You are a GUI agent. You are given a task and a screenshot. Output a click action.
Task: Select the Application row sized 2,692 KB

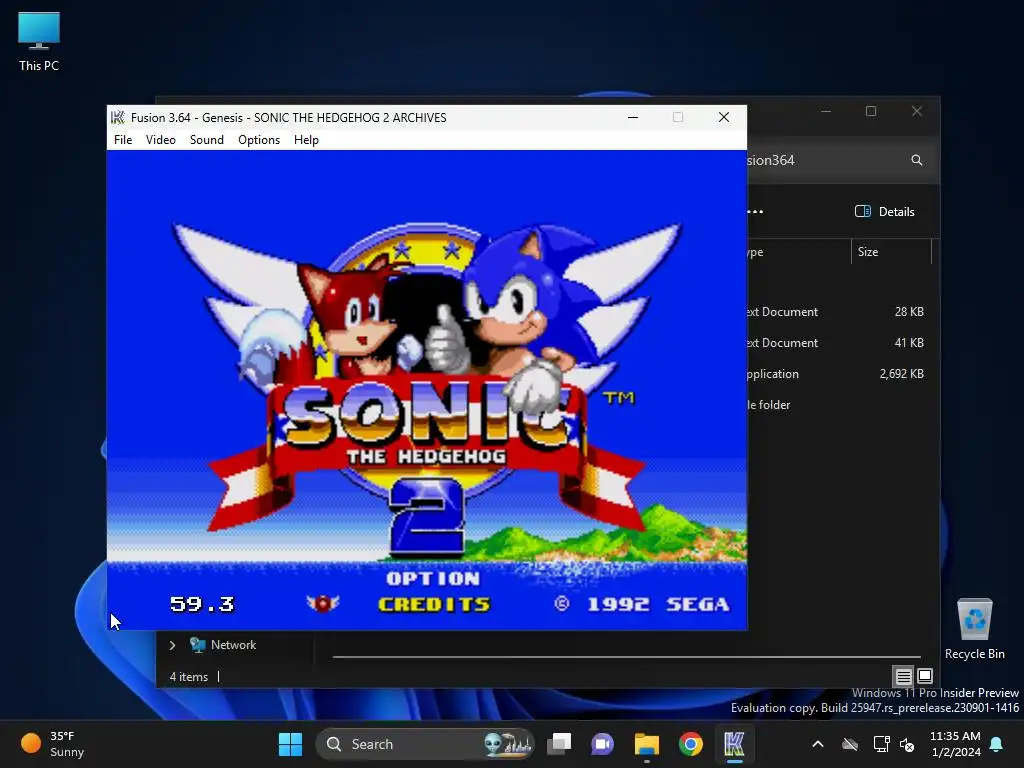click(839, 374)
